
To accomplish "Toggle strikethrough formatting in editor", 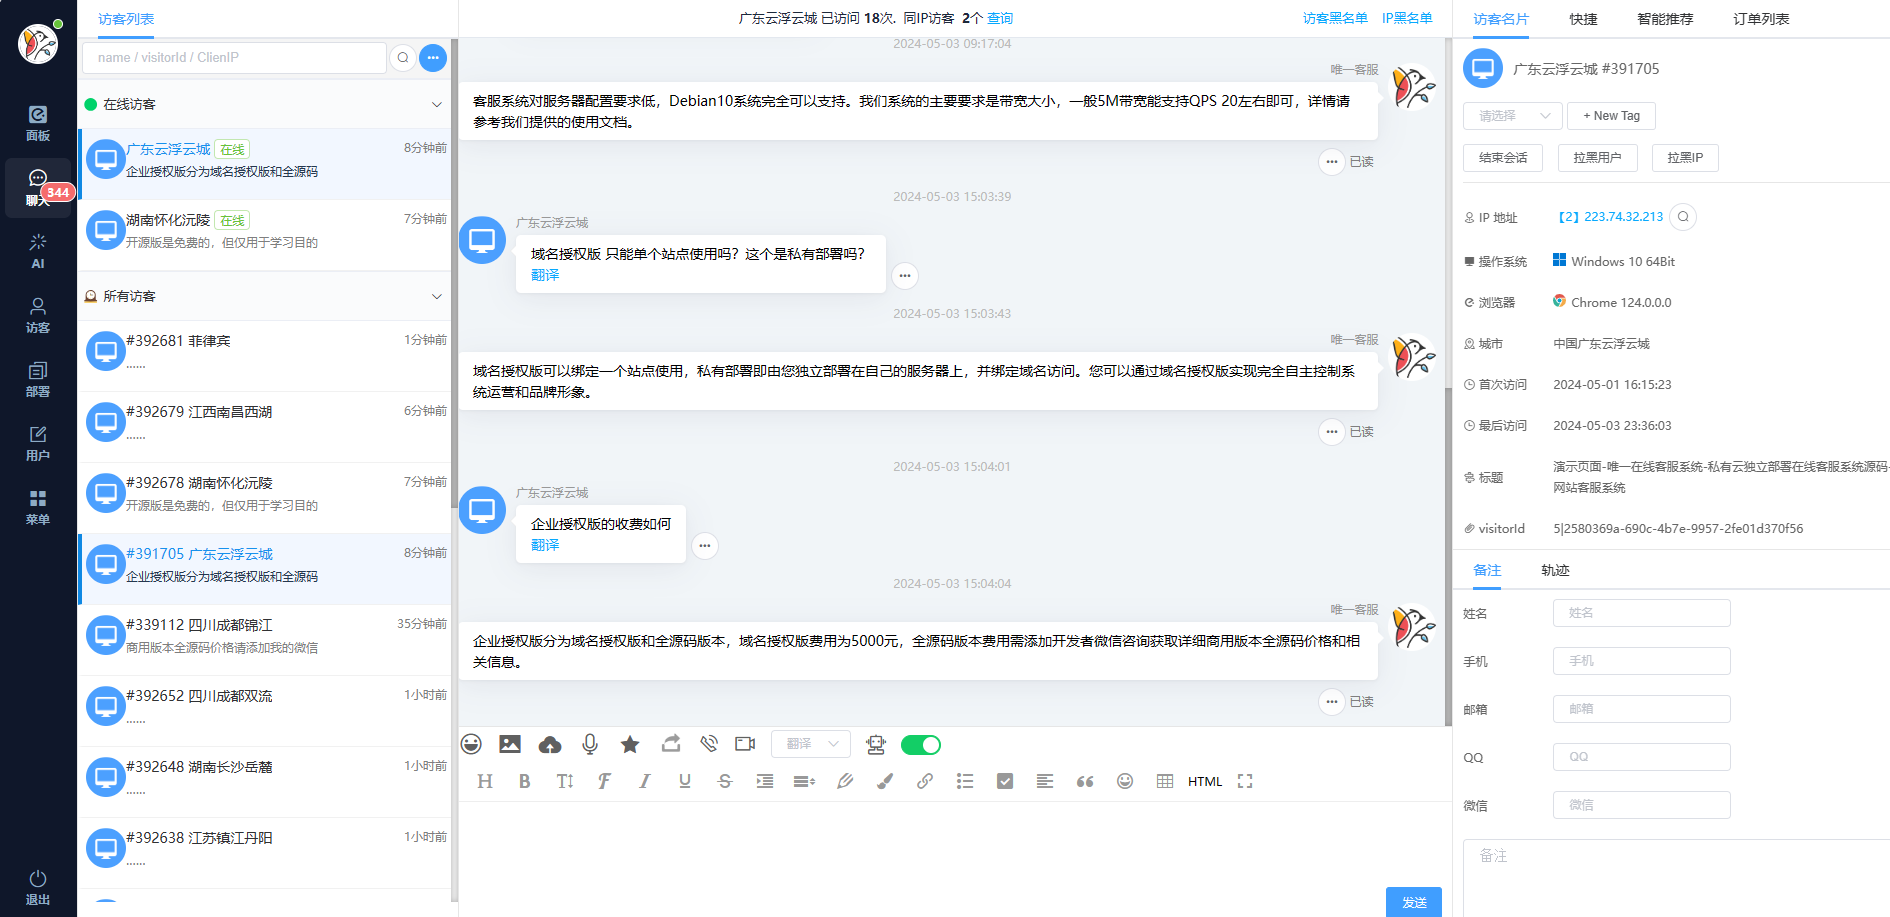I will point(725,781).
